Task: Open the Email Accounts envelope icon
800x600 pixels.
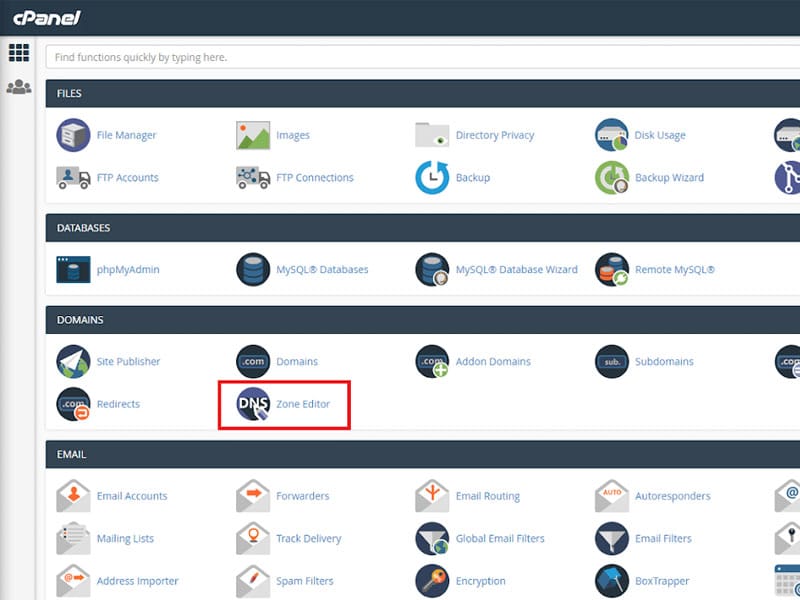Action: click(x=73, y=496)
